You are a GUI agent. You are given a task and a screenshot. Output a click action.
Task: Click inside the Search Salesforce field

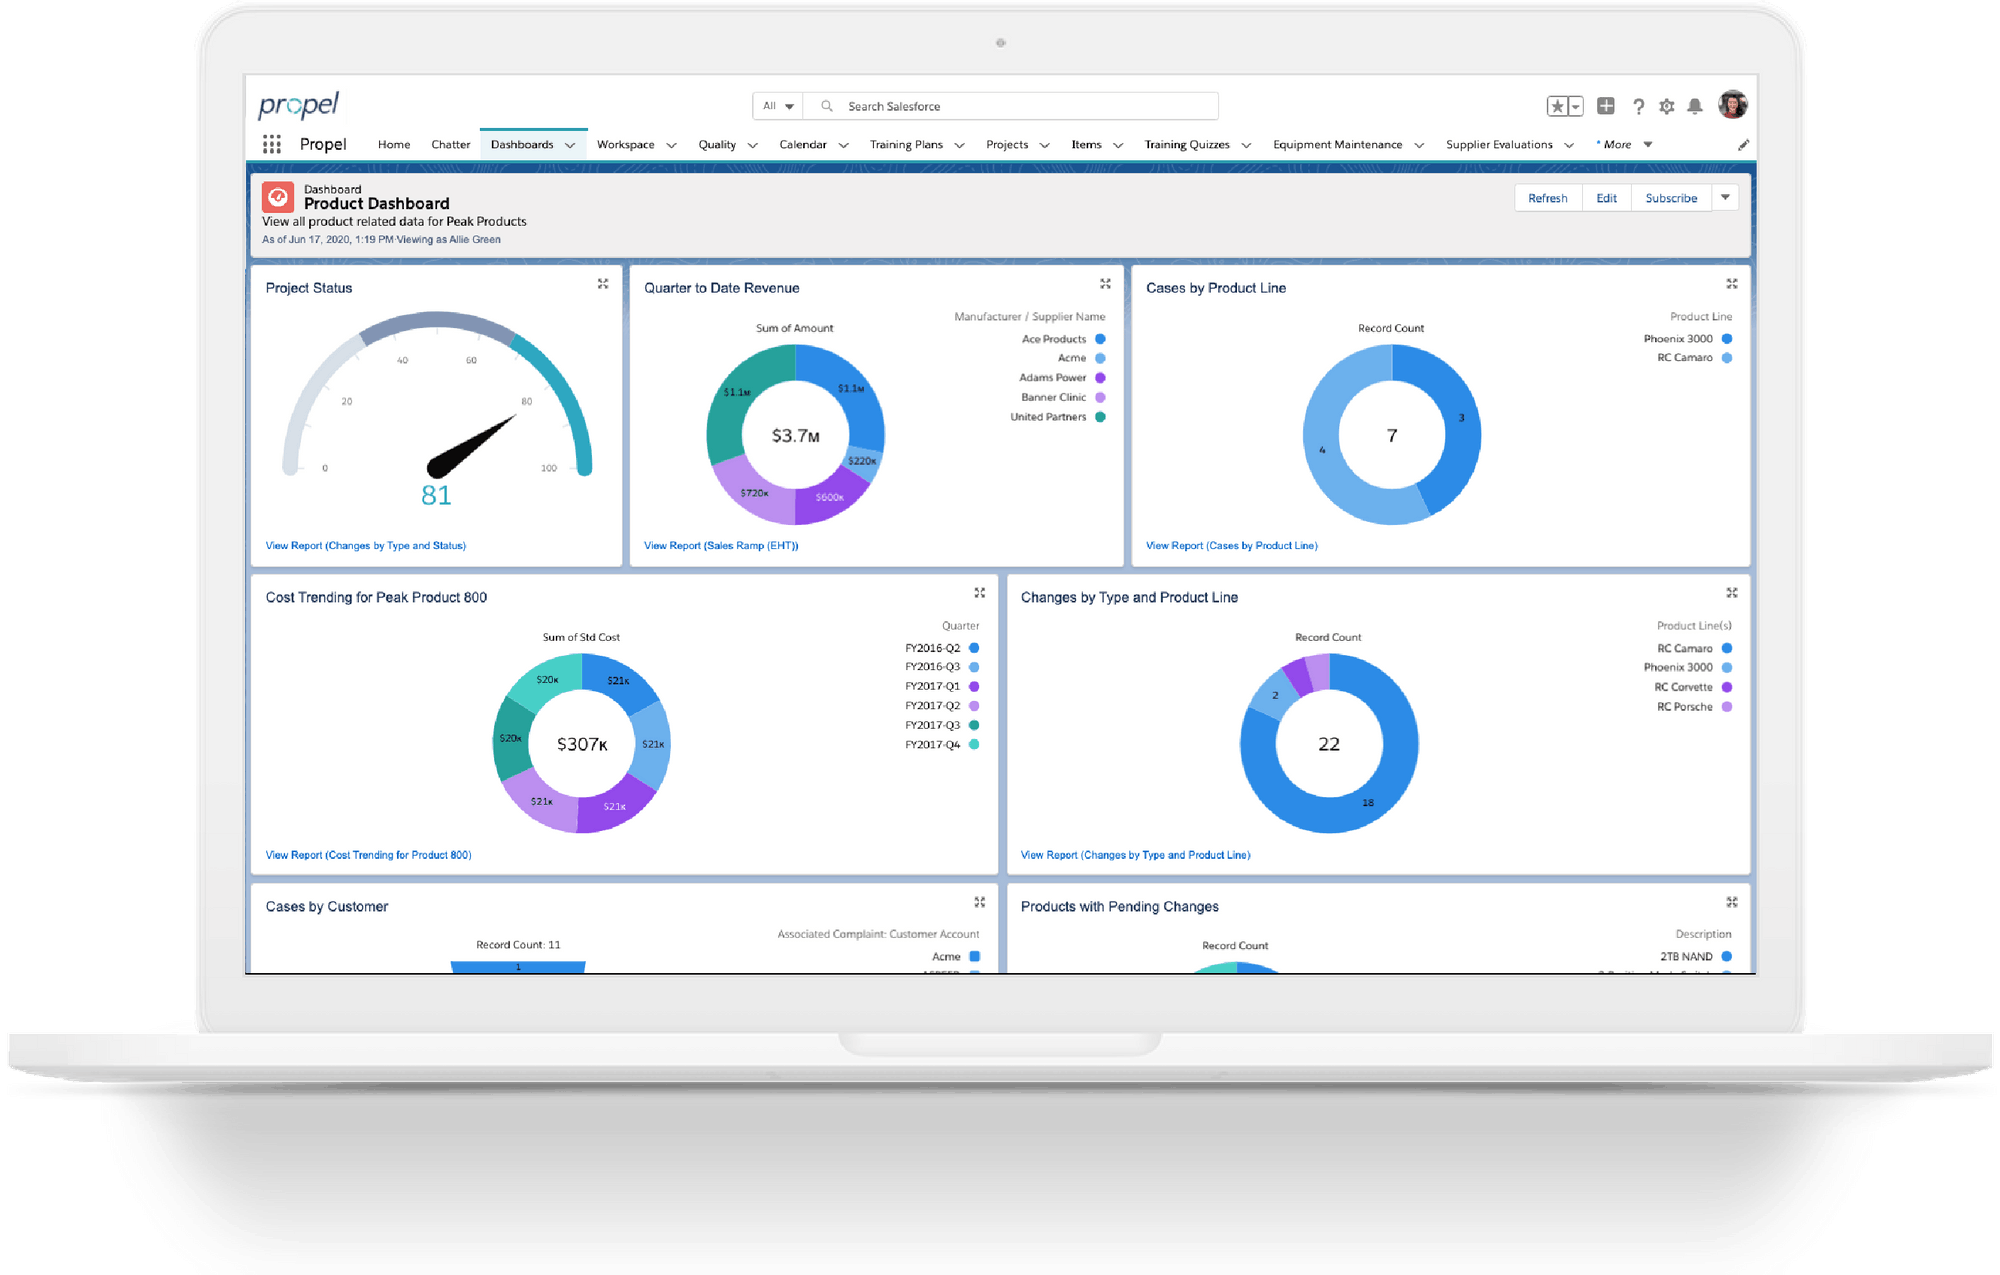click(1000, 105)
